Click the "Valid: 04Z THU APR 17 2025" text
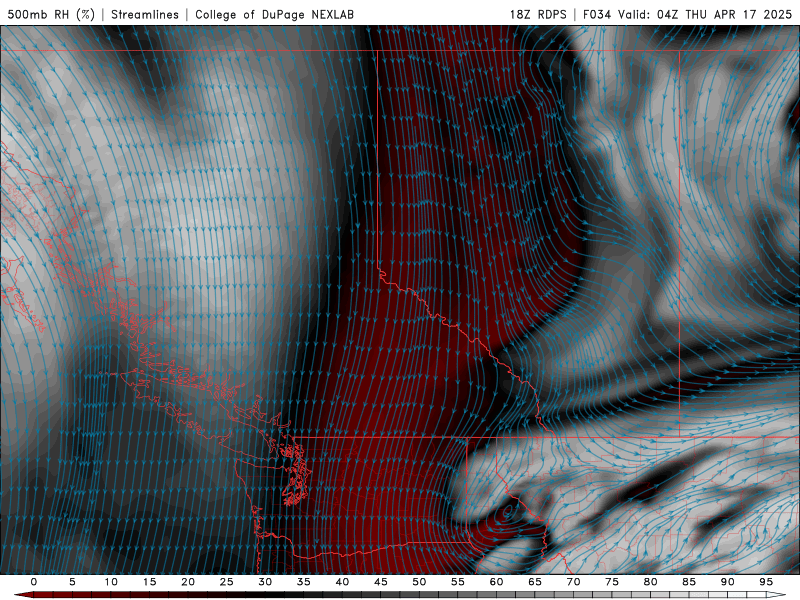The width and height of the screenshot is (800, 600). [x=705, y=14]
